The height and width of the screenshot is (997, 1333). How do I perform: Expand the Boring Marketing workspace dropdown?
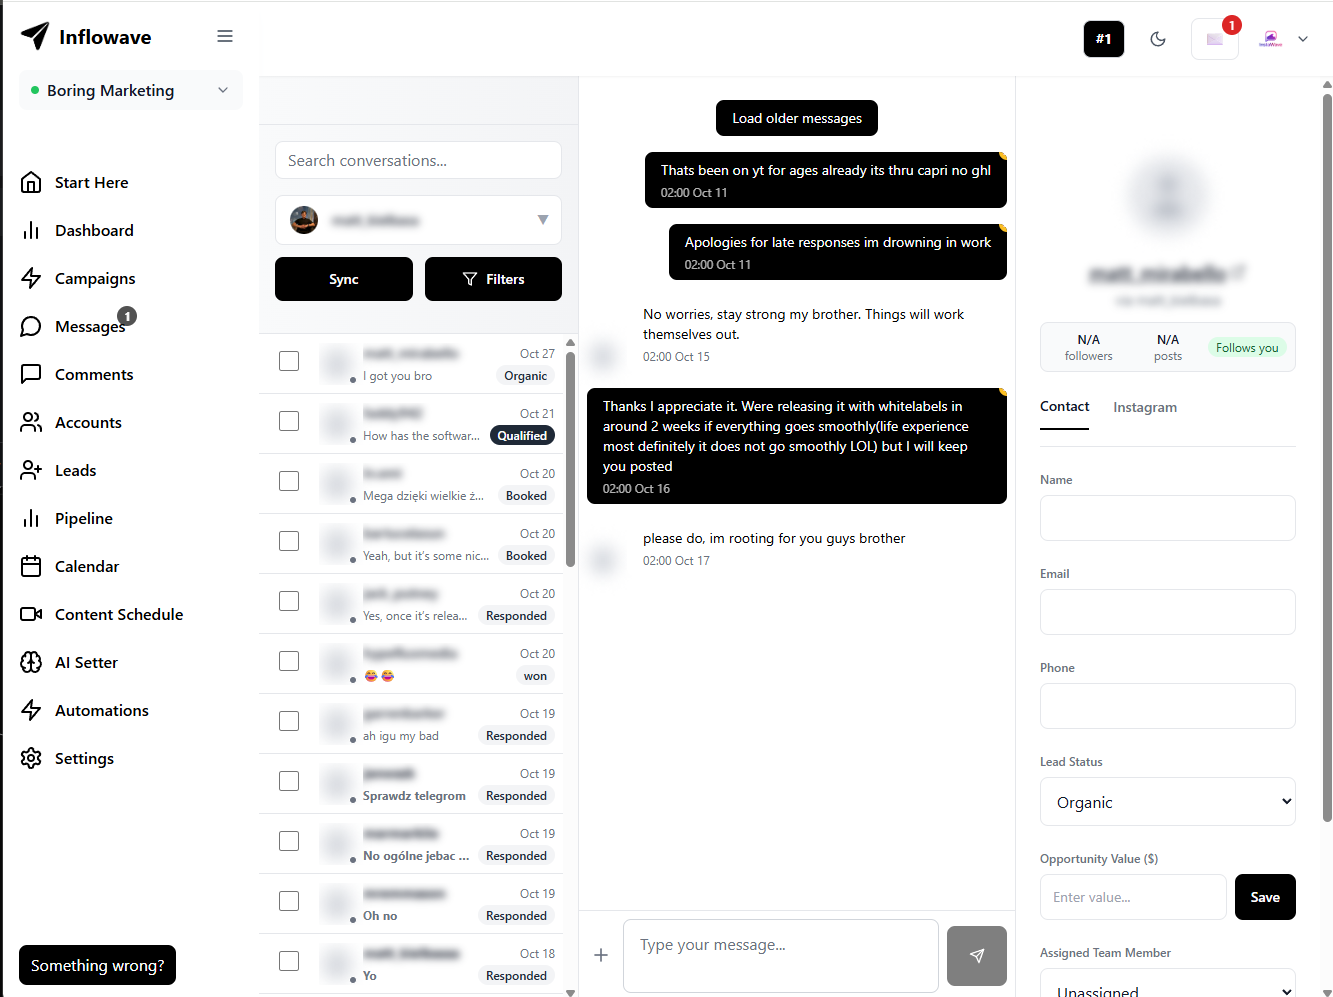pyautogui.click(x=131, y=90)
